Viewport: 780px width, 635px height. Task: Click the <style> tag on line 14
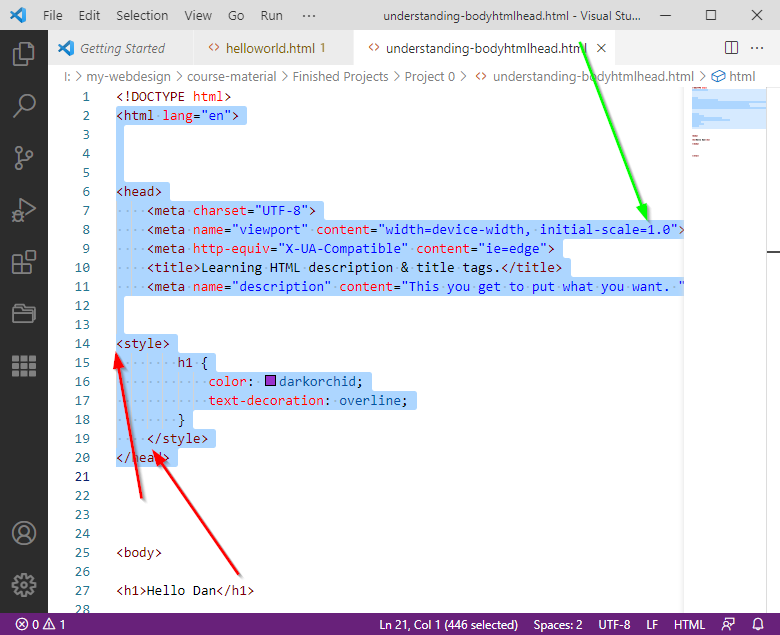(143, 343)
